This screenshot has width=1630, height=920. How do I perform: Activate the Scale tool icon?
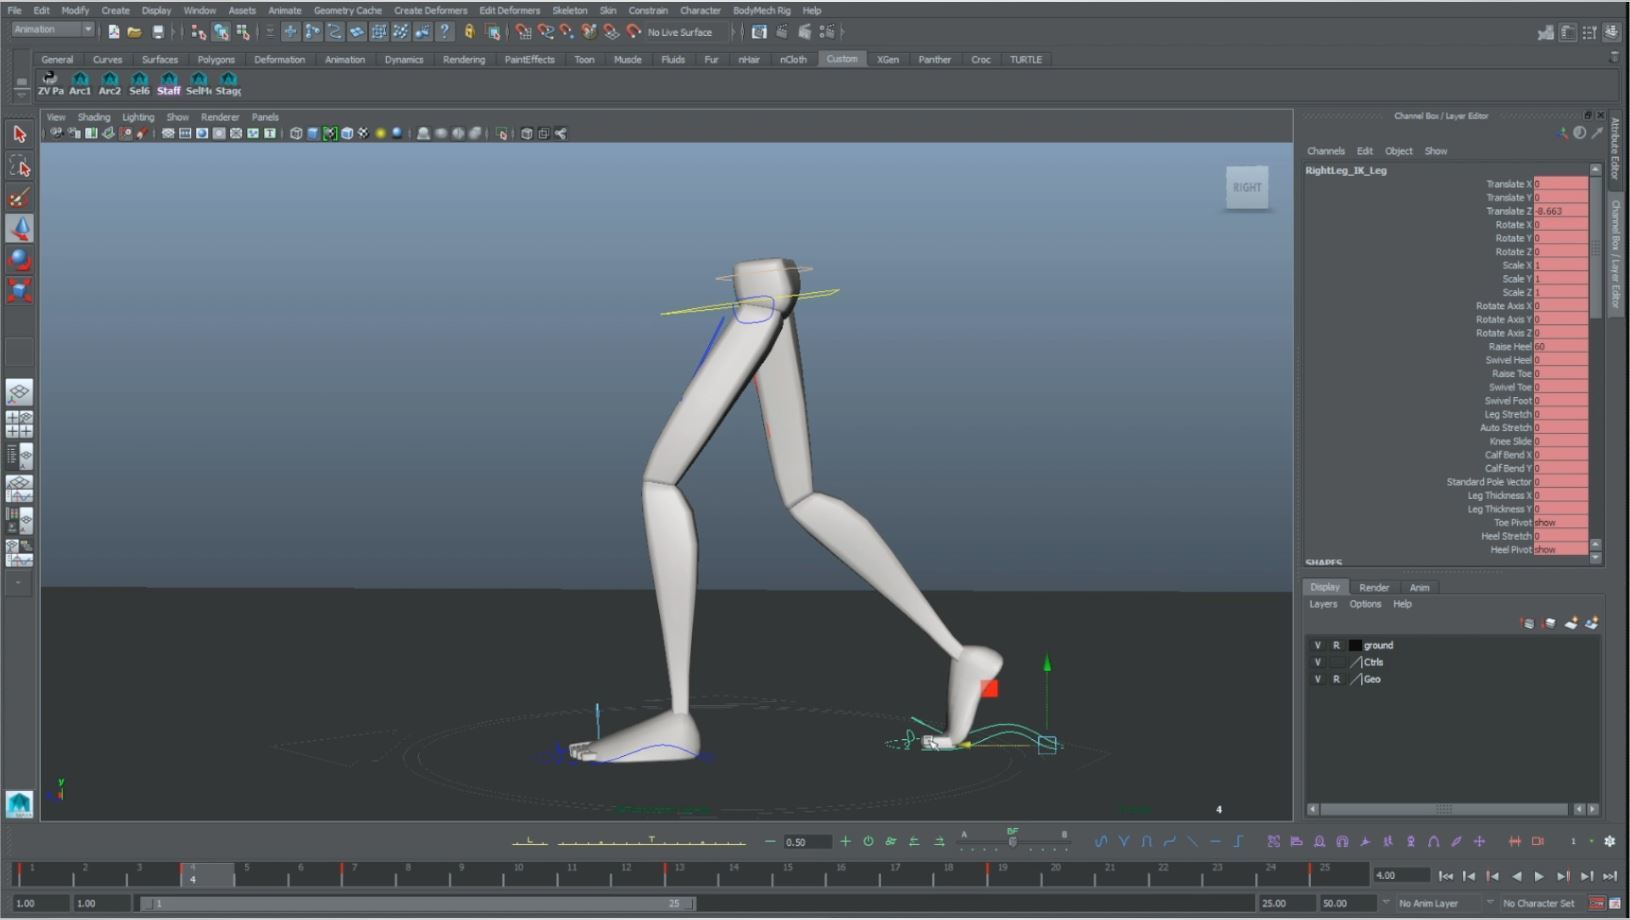tap(19, 290)
